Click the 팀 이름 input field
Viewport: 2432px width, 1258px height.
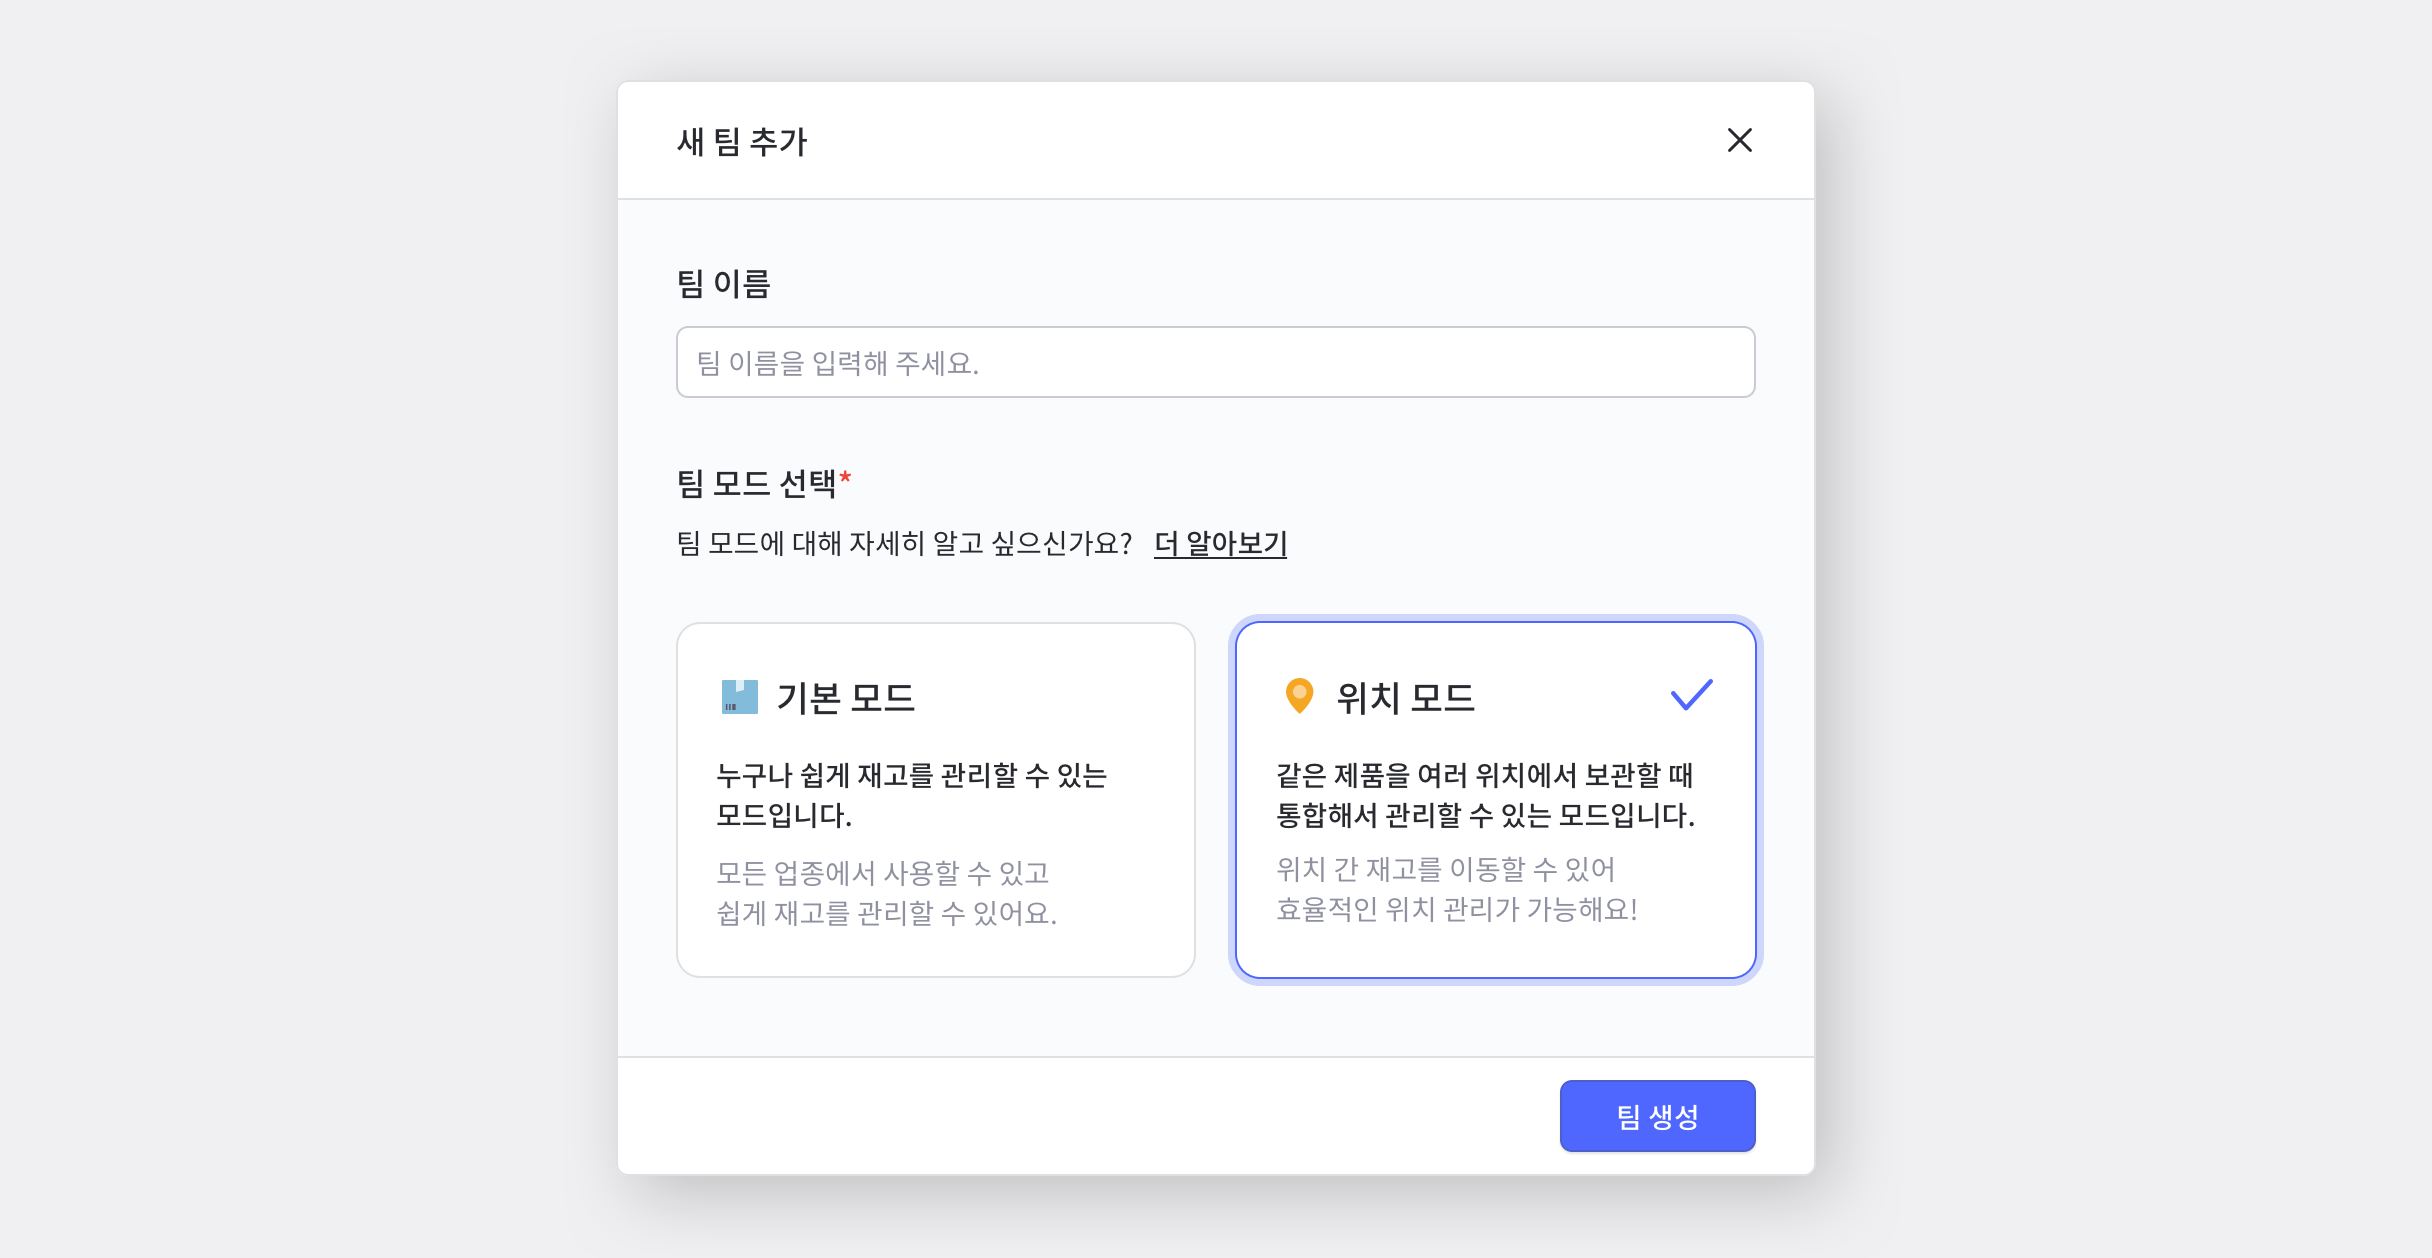tap(1215, 362)
